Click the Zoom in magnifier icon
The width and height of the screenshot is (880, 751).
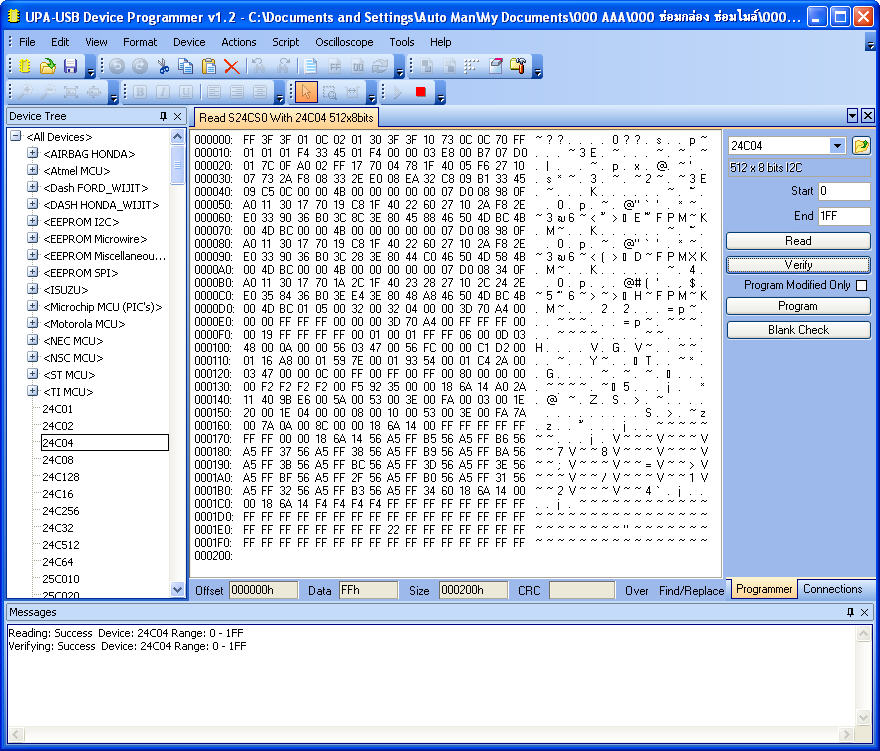(x=25, y=92)
